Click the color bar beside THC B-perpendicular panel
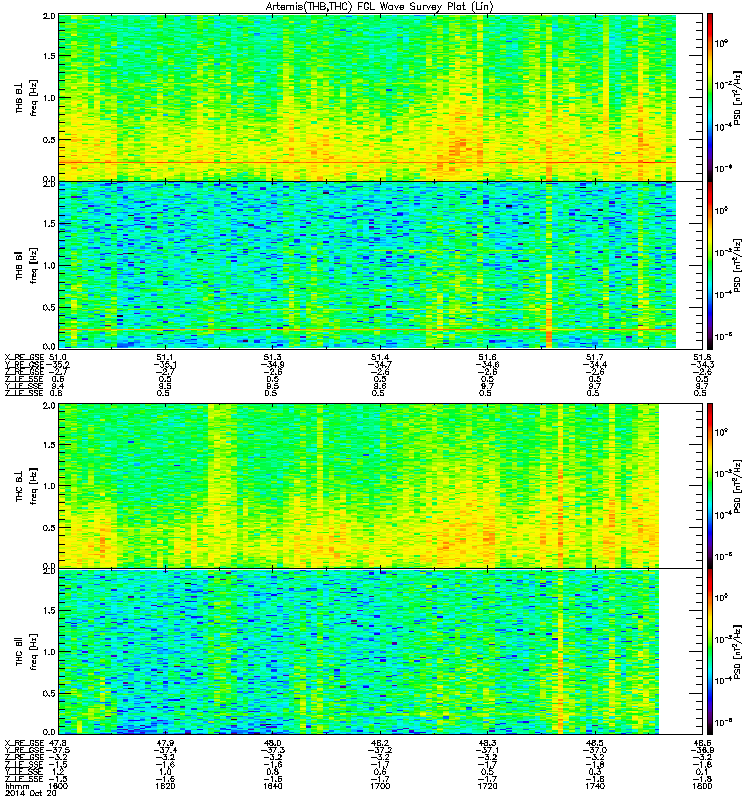This screenshot has width=750, height=800. coord(710,486)
